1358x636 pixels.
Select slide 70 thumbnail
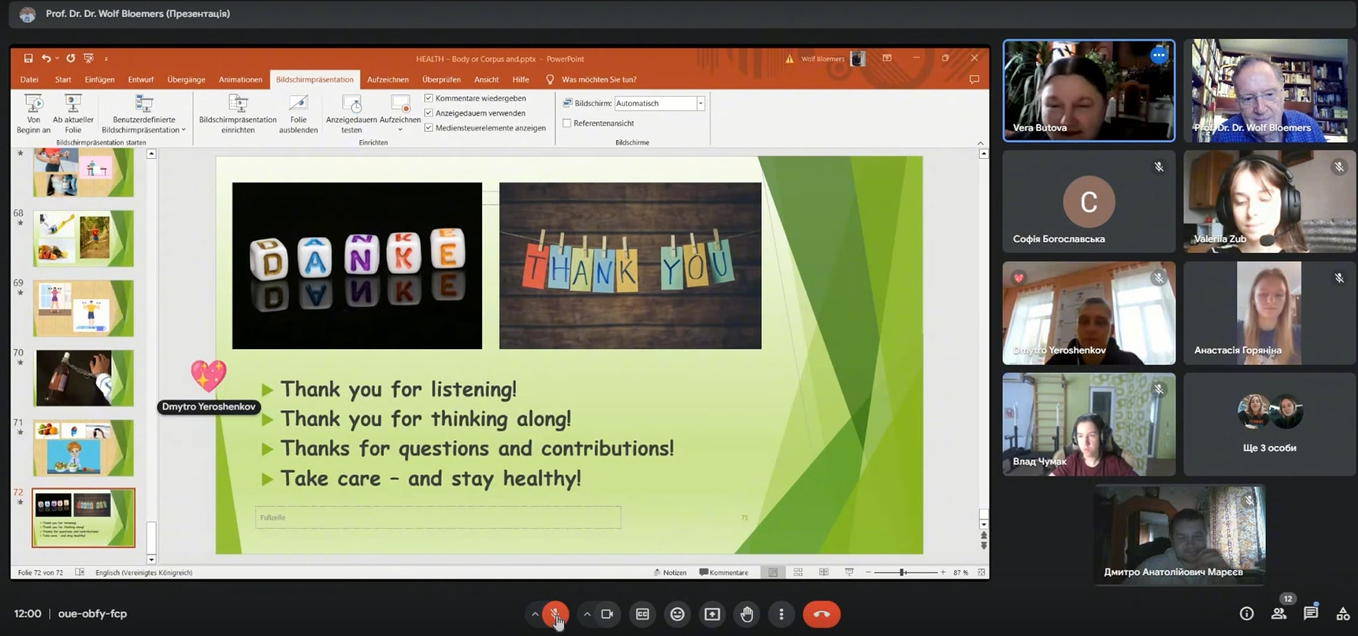click(83, 378)
